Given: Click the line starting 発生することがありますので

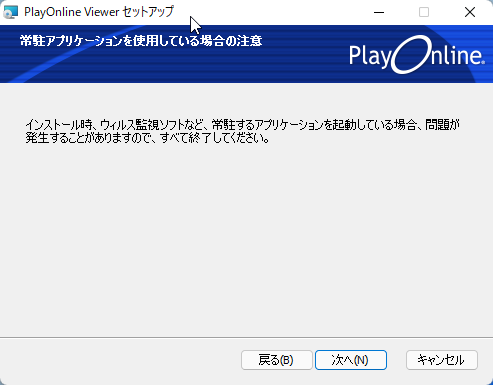Looking at the screenshot, I should [148, 138].
